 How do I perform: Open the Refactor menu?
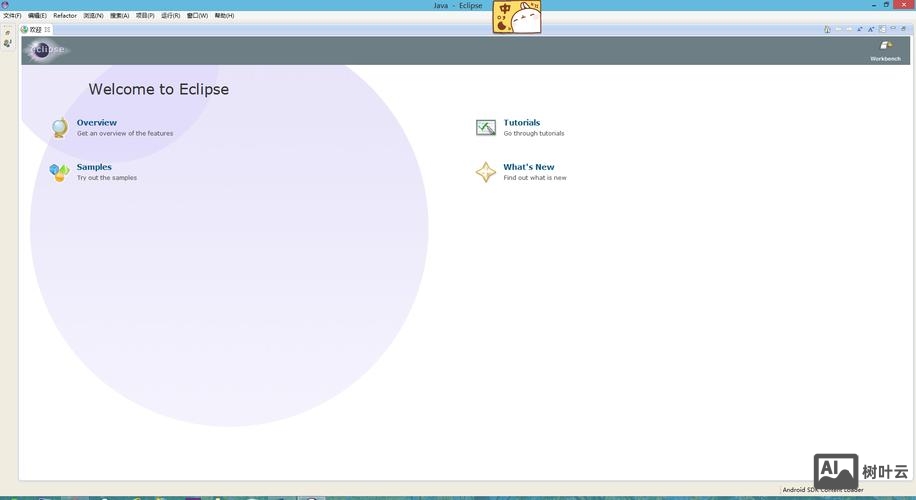coord(65,16)
